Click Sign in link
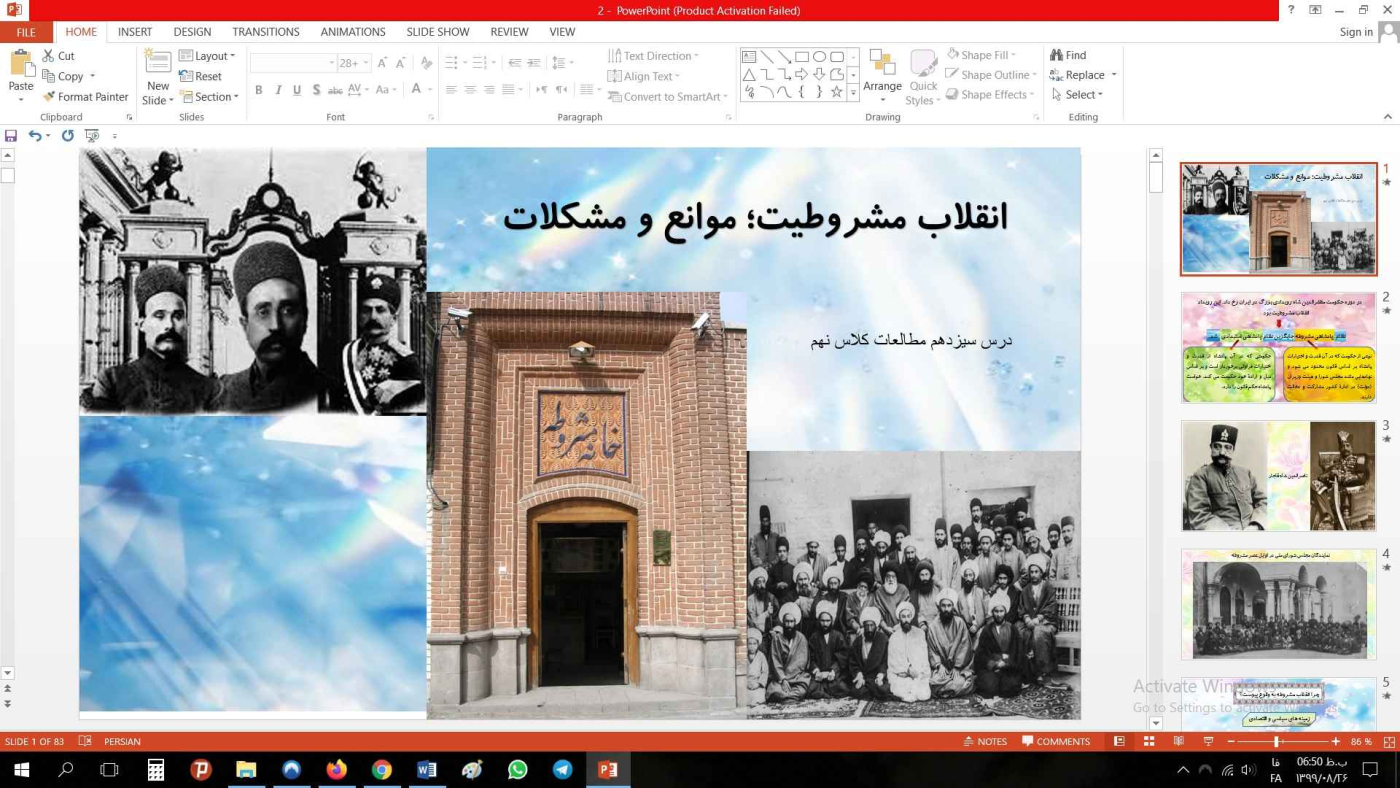The width and height of the screenshot is (1400, 788). pyautogui.click(x=1356, y=32)
